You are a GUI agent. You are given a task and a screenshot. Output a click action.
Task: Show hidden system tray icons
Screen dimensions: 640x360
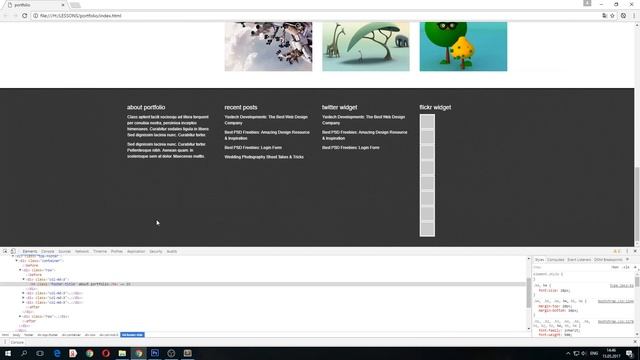pyautogui.click(x=568, y=353)
